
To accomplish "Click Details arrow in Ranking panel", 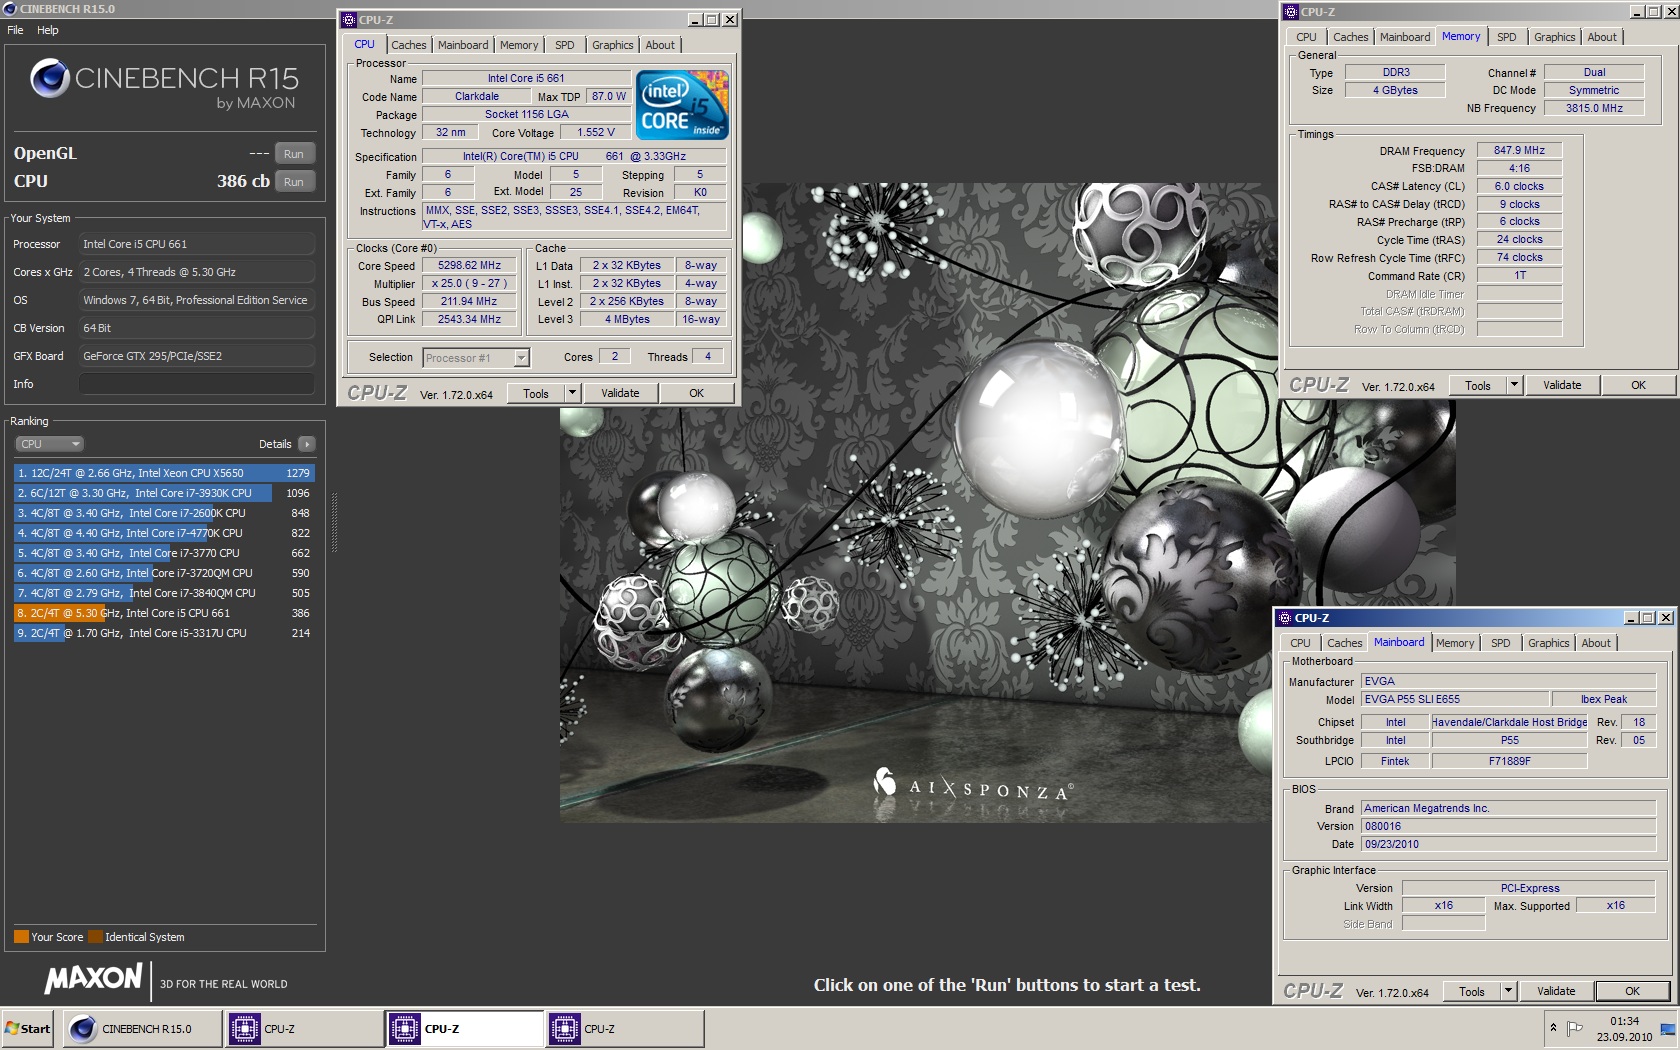I will click(306, 444).
